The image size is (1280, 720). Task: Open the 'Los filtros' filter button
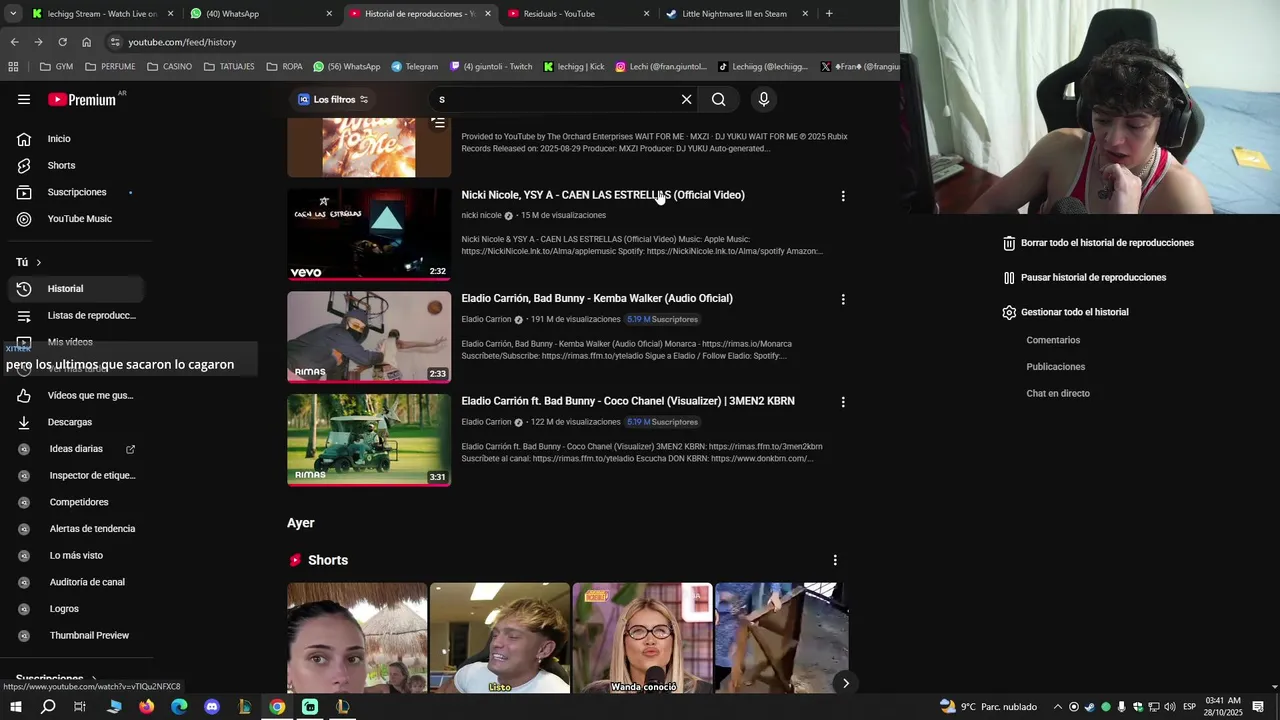click(x=334, y=99)
